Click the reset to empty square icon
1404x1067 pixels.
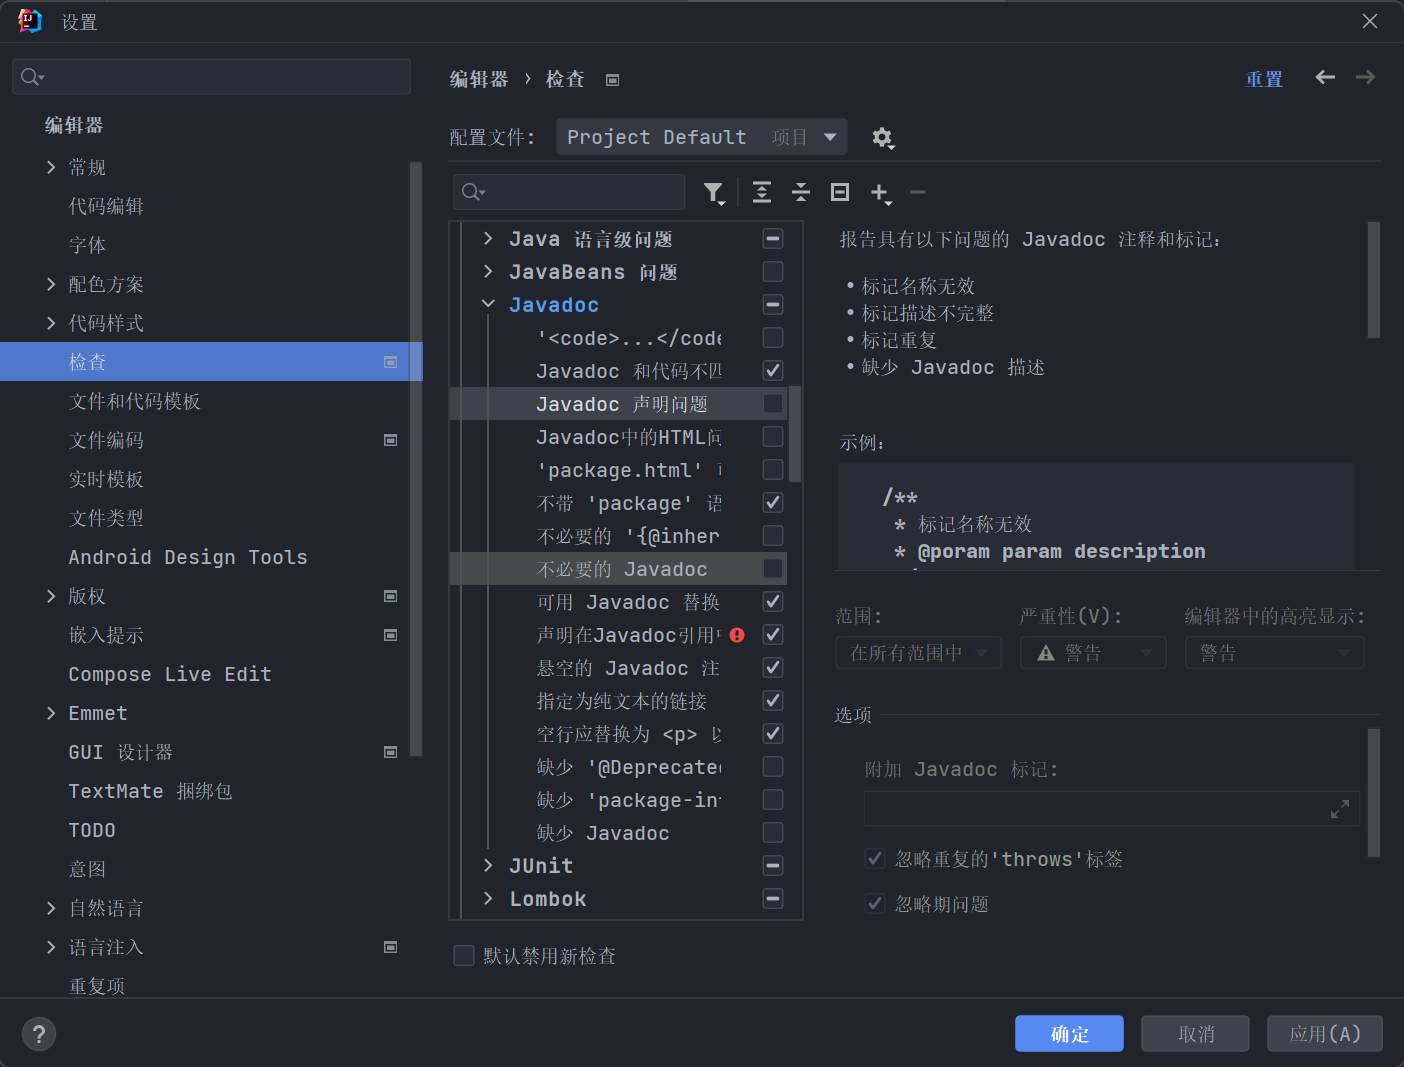[840, 192]
